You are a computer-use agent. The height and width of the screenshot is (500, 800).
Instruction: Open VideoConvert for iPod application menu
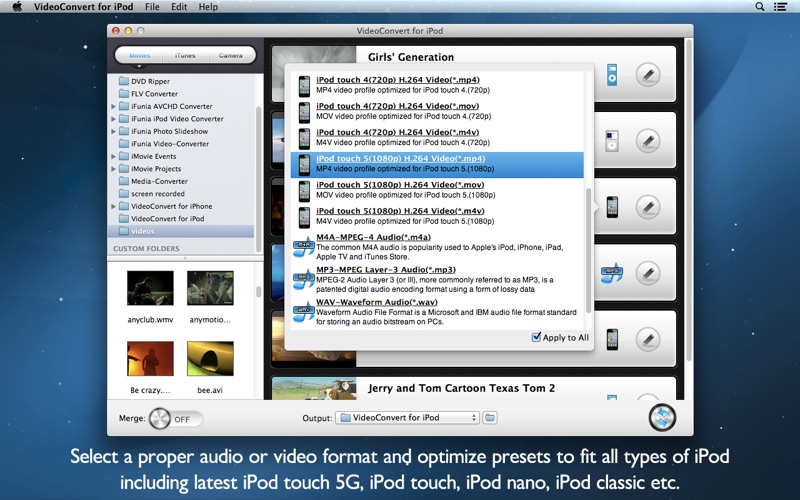click(83, 7)
